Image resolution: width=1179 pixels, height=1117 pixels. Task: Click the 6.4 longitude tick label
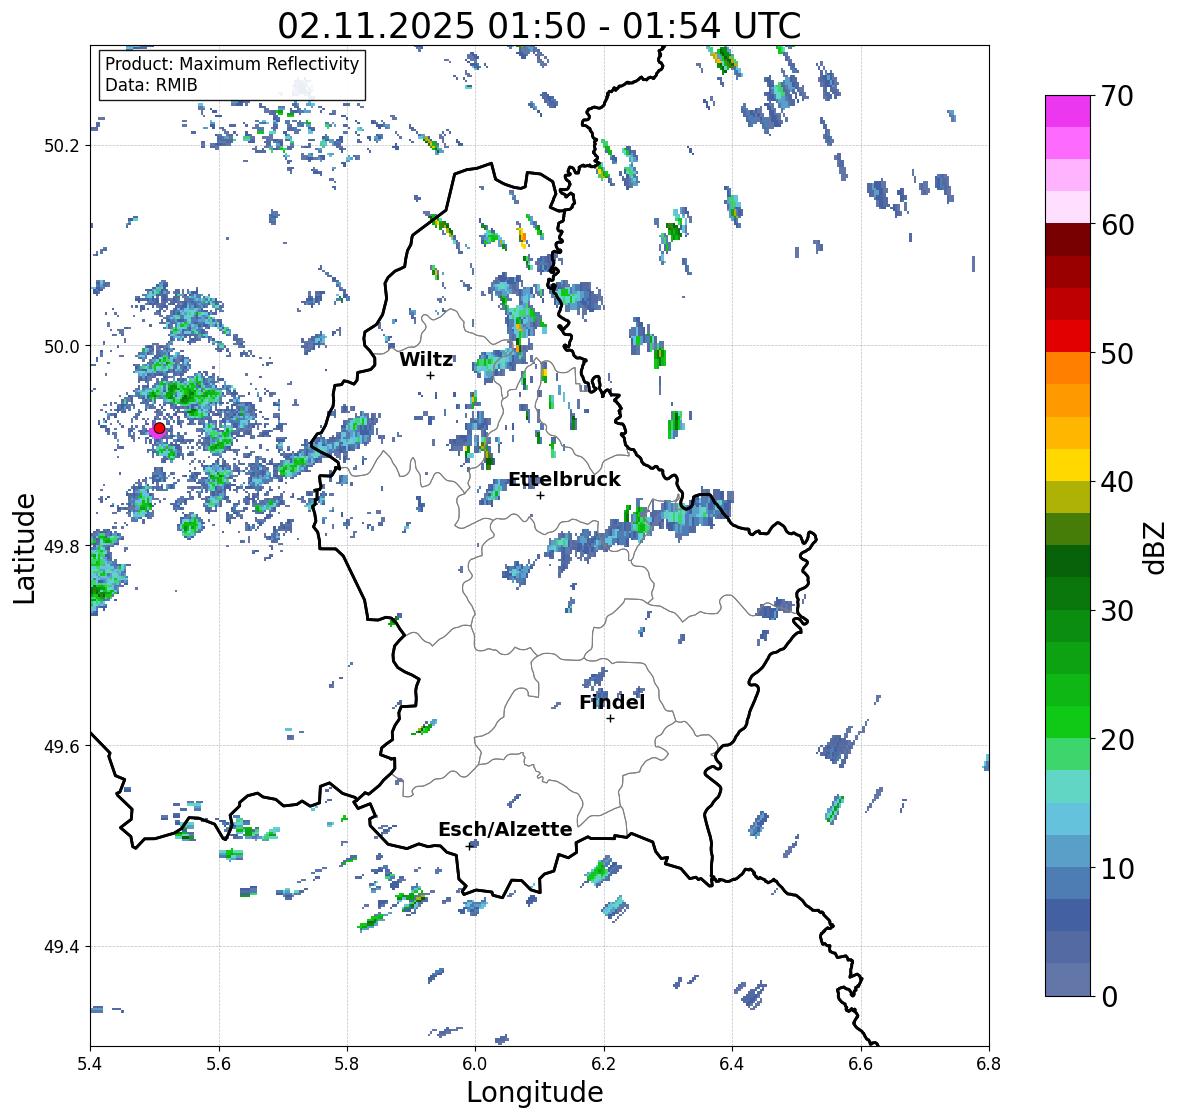pos(732,1064)
